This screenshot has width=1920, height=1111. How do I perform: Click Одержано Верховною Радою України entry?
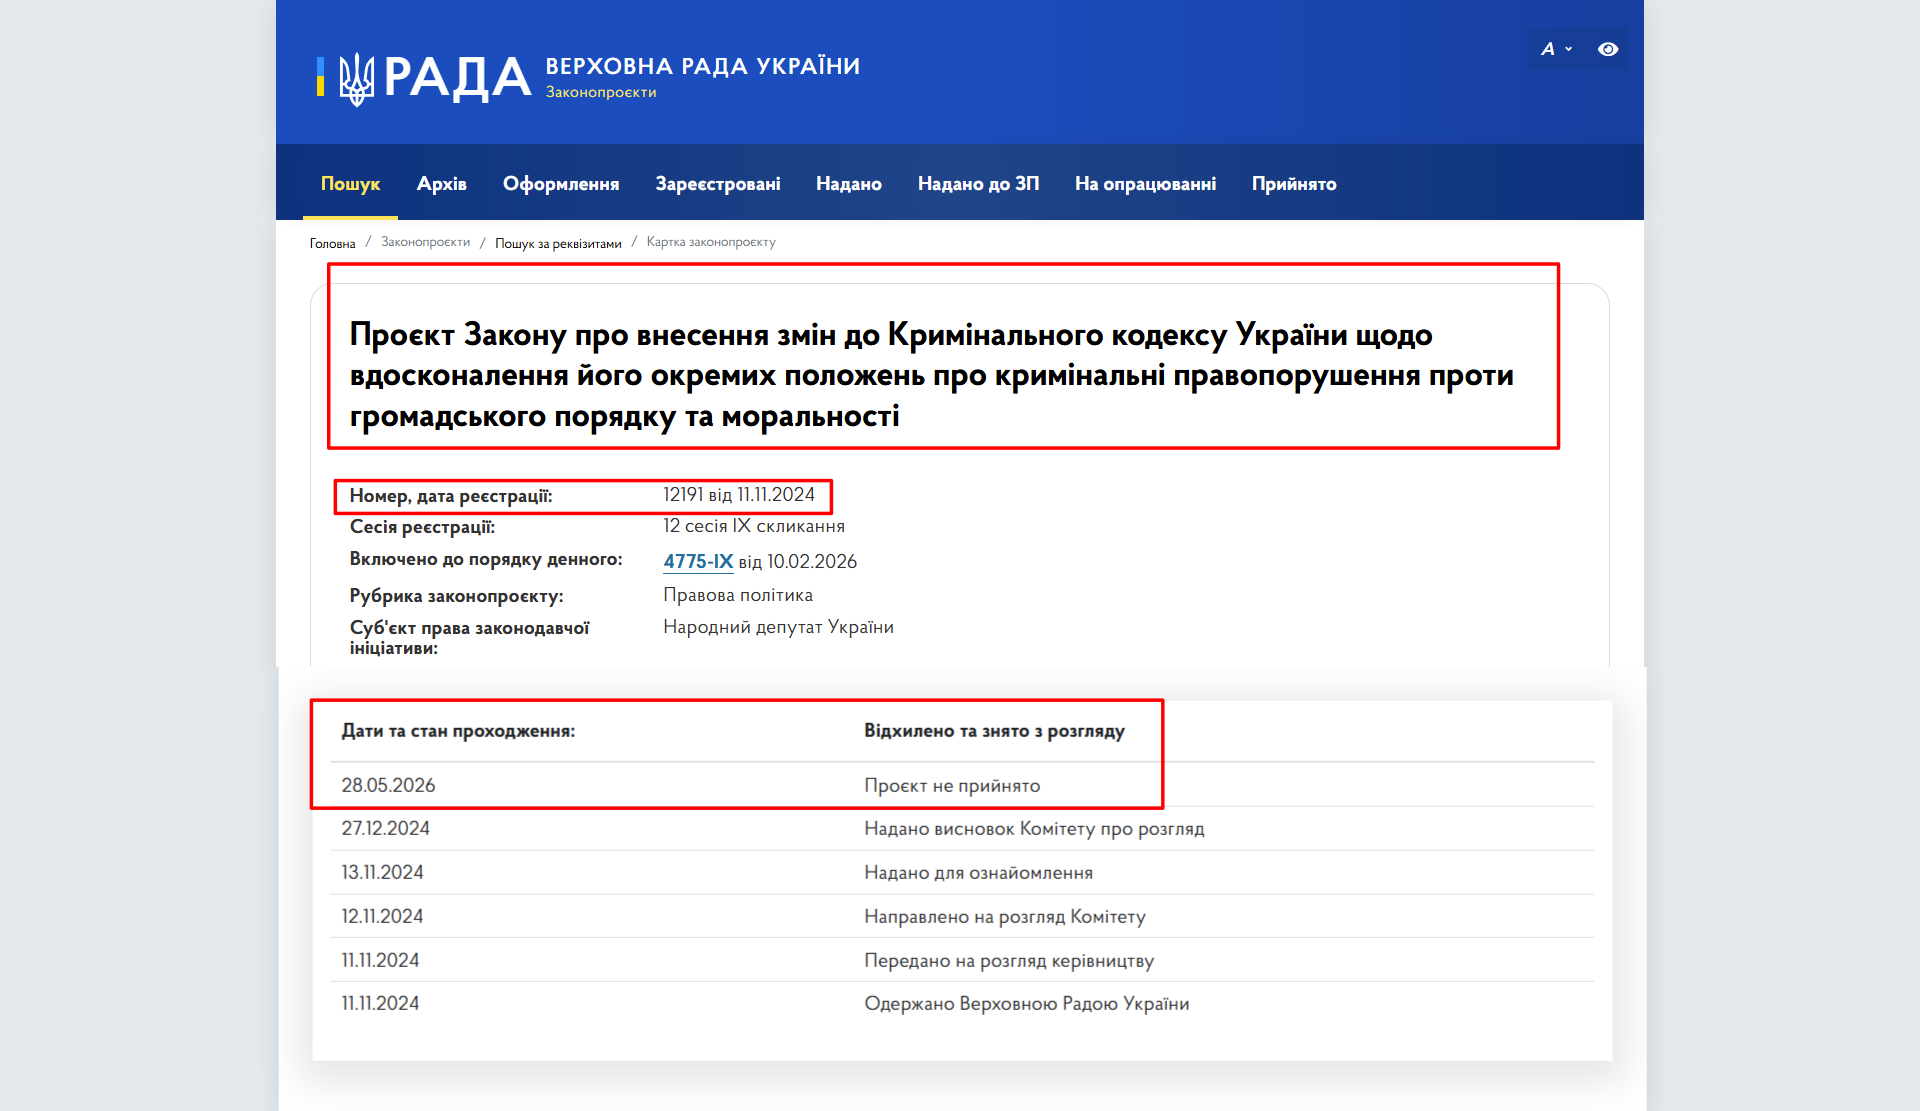pyautogui.click(x=1027, y=1004)
